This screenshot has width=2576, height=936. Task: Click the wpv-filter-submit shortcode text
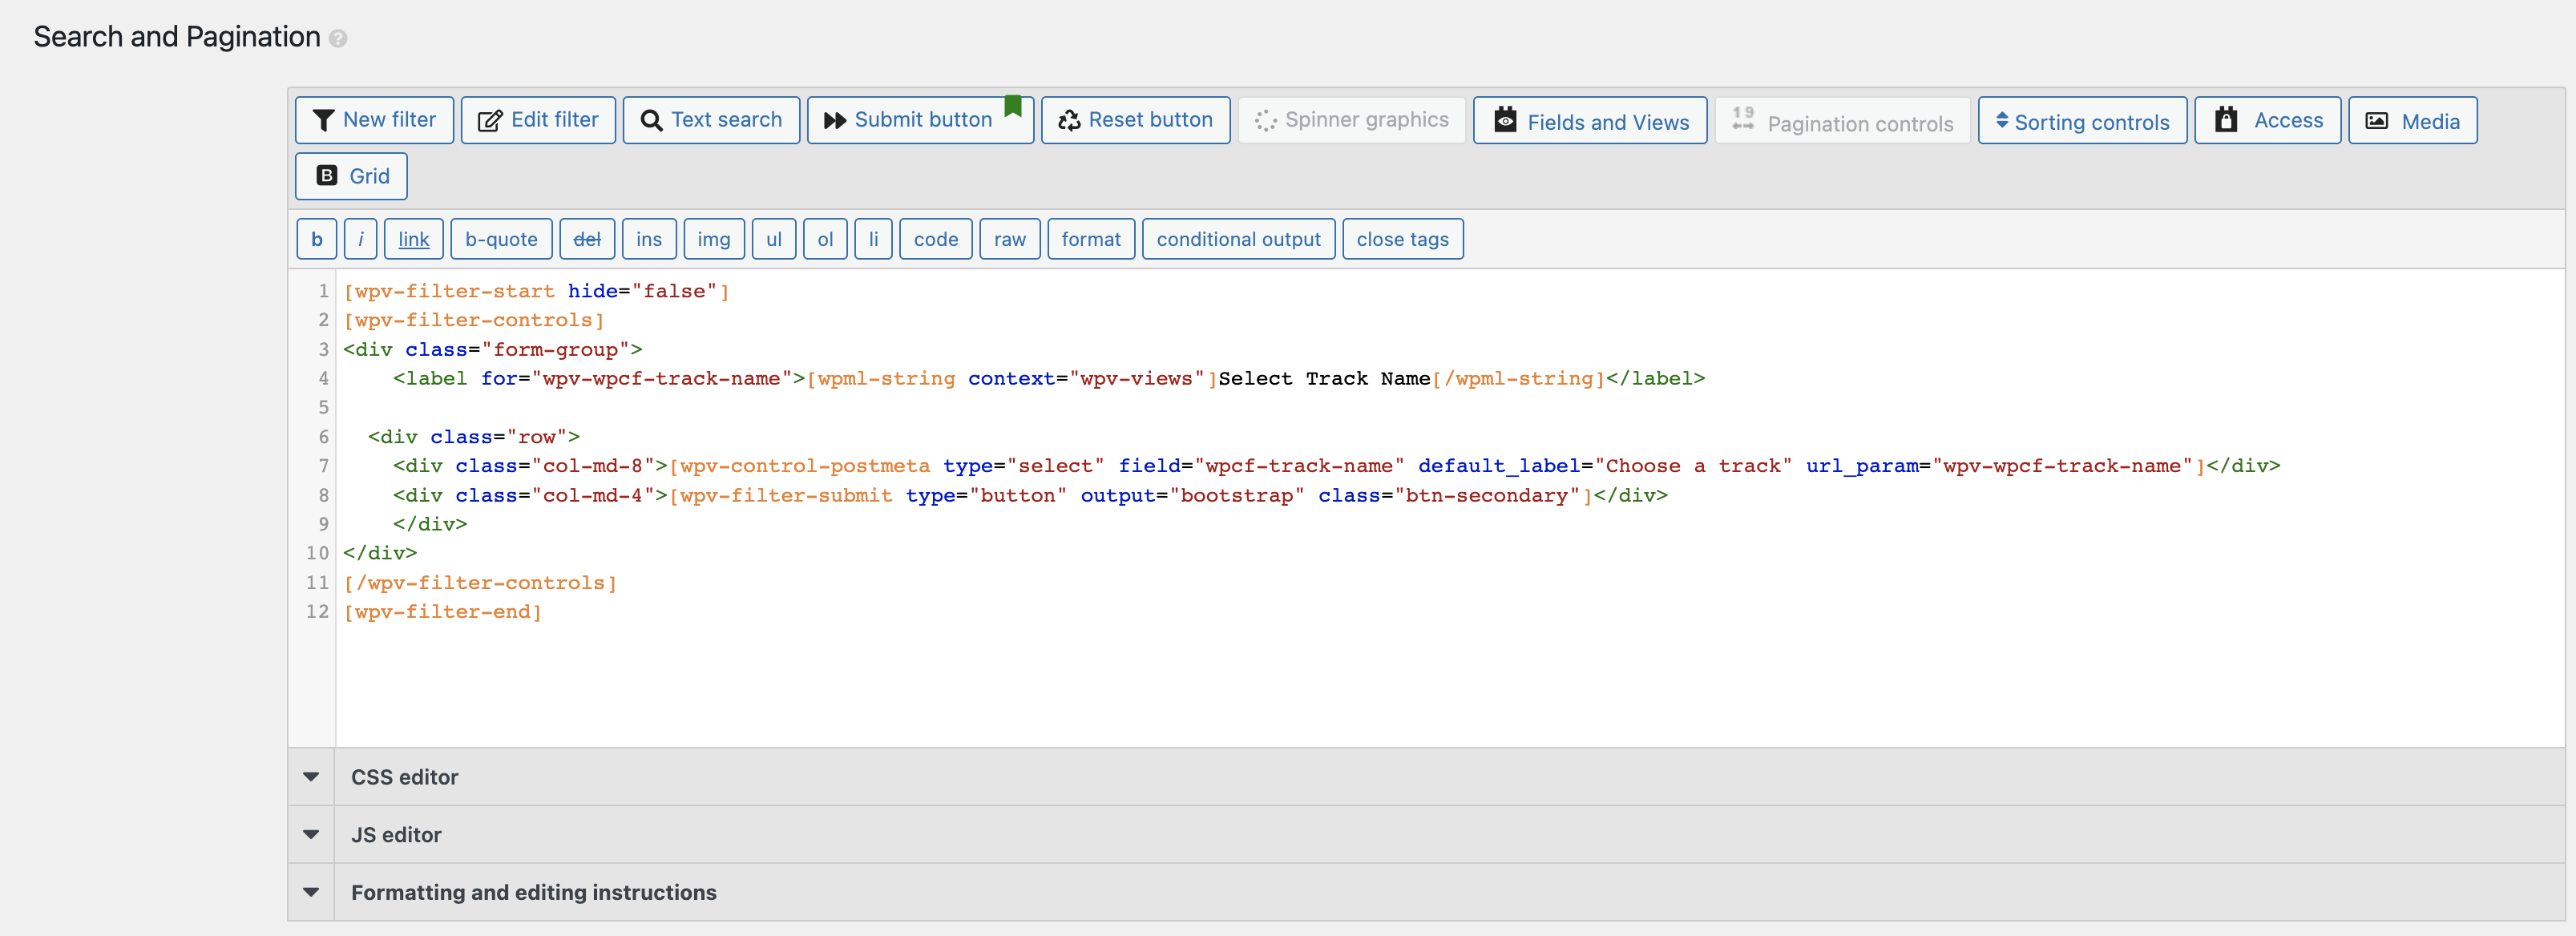(786, 495)
